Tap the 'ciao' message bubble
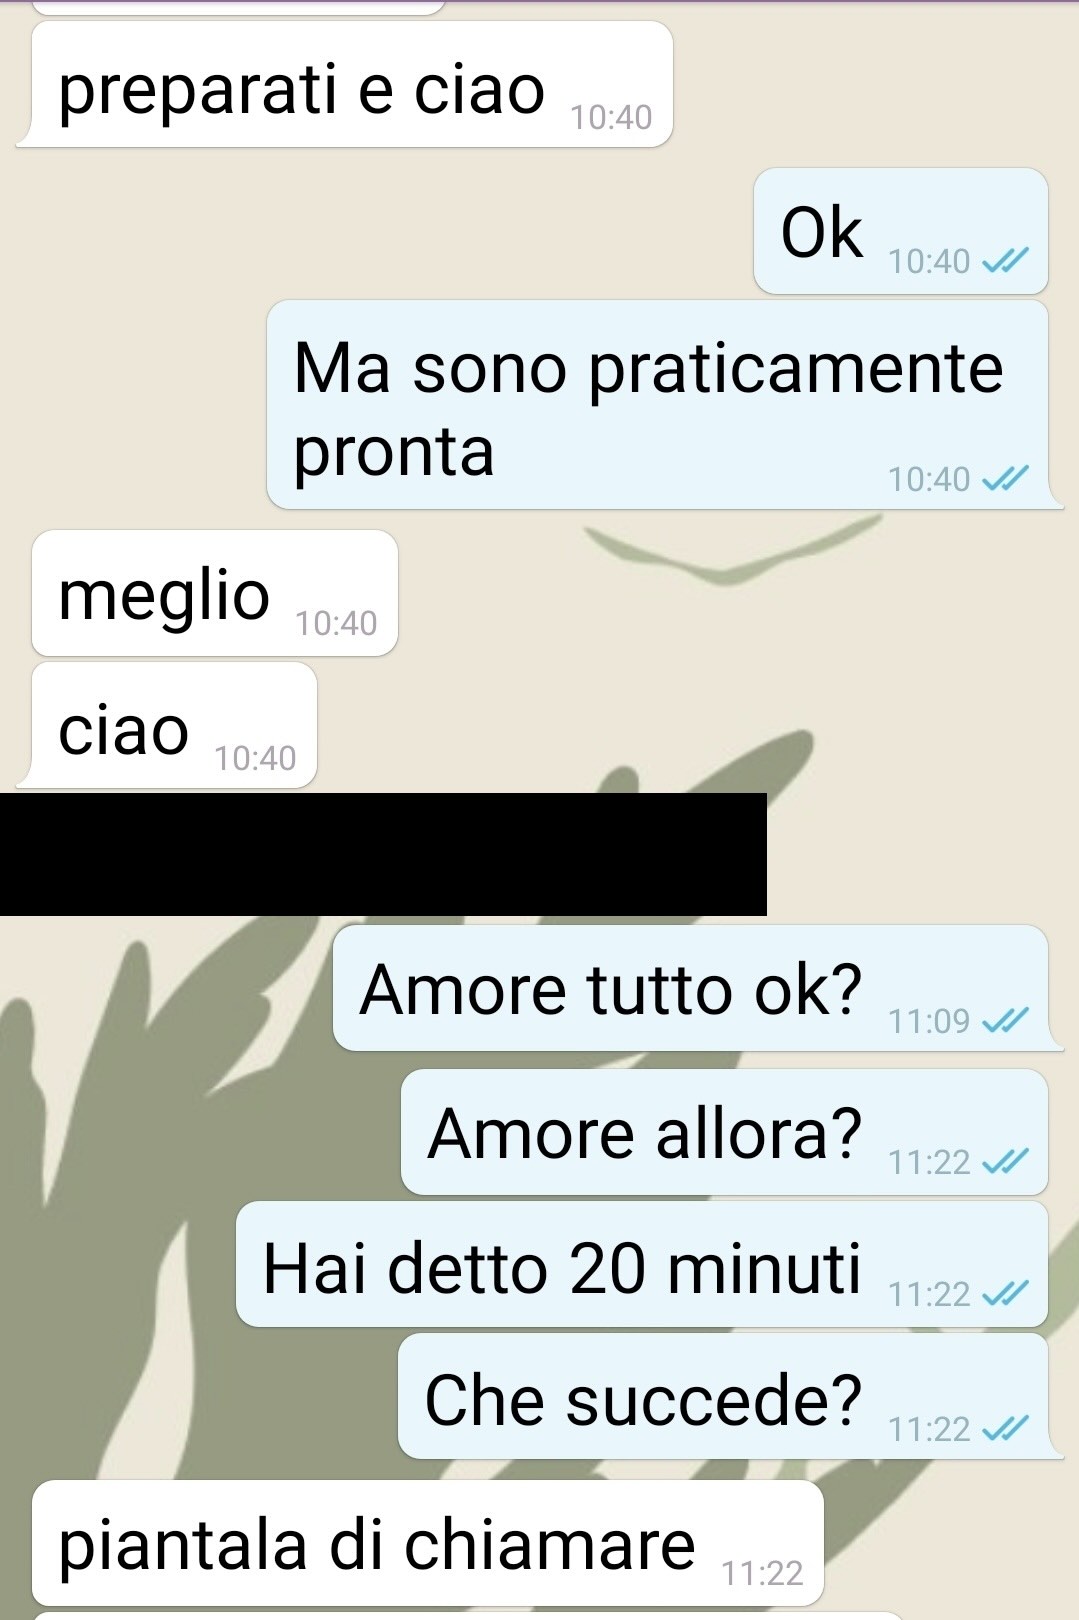1079x1620 pixels. coord(167,725)
